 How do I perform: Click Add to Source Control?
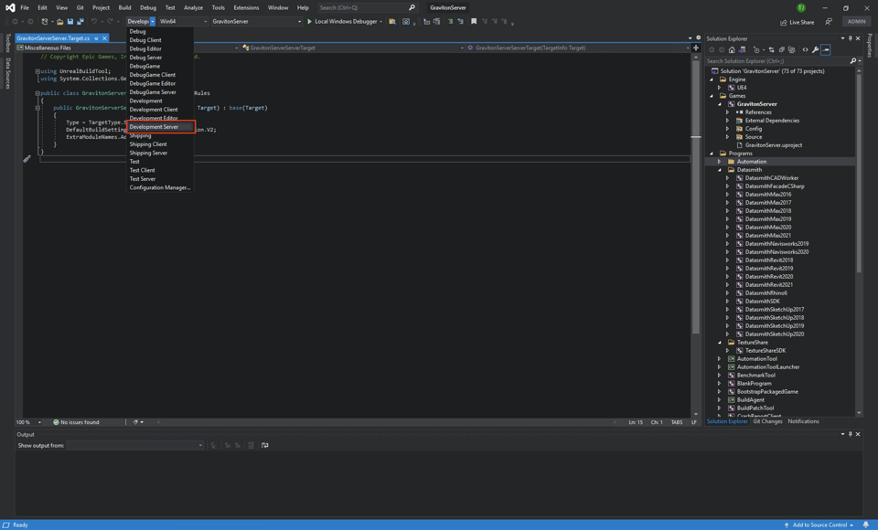820,525
